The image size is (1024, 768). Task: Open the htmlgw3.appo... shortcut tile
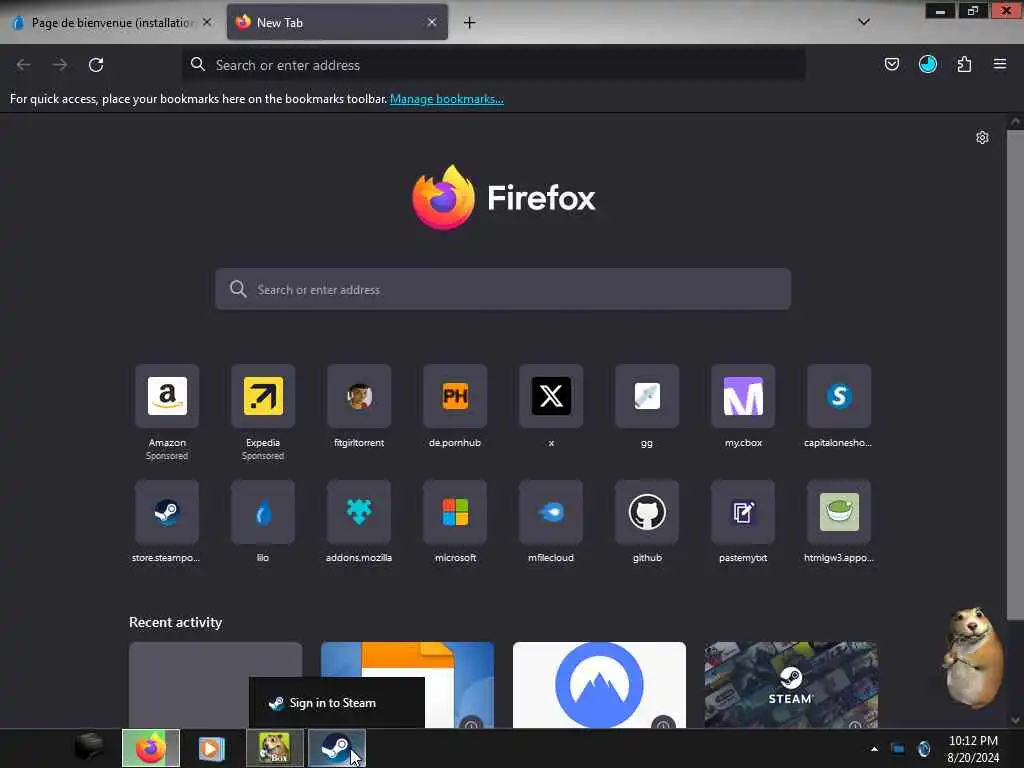click(839, 512)
